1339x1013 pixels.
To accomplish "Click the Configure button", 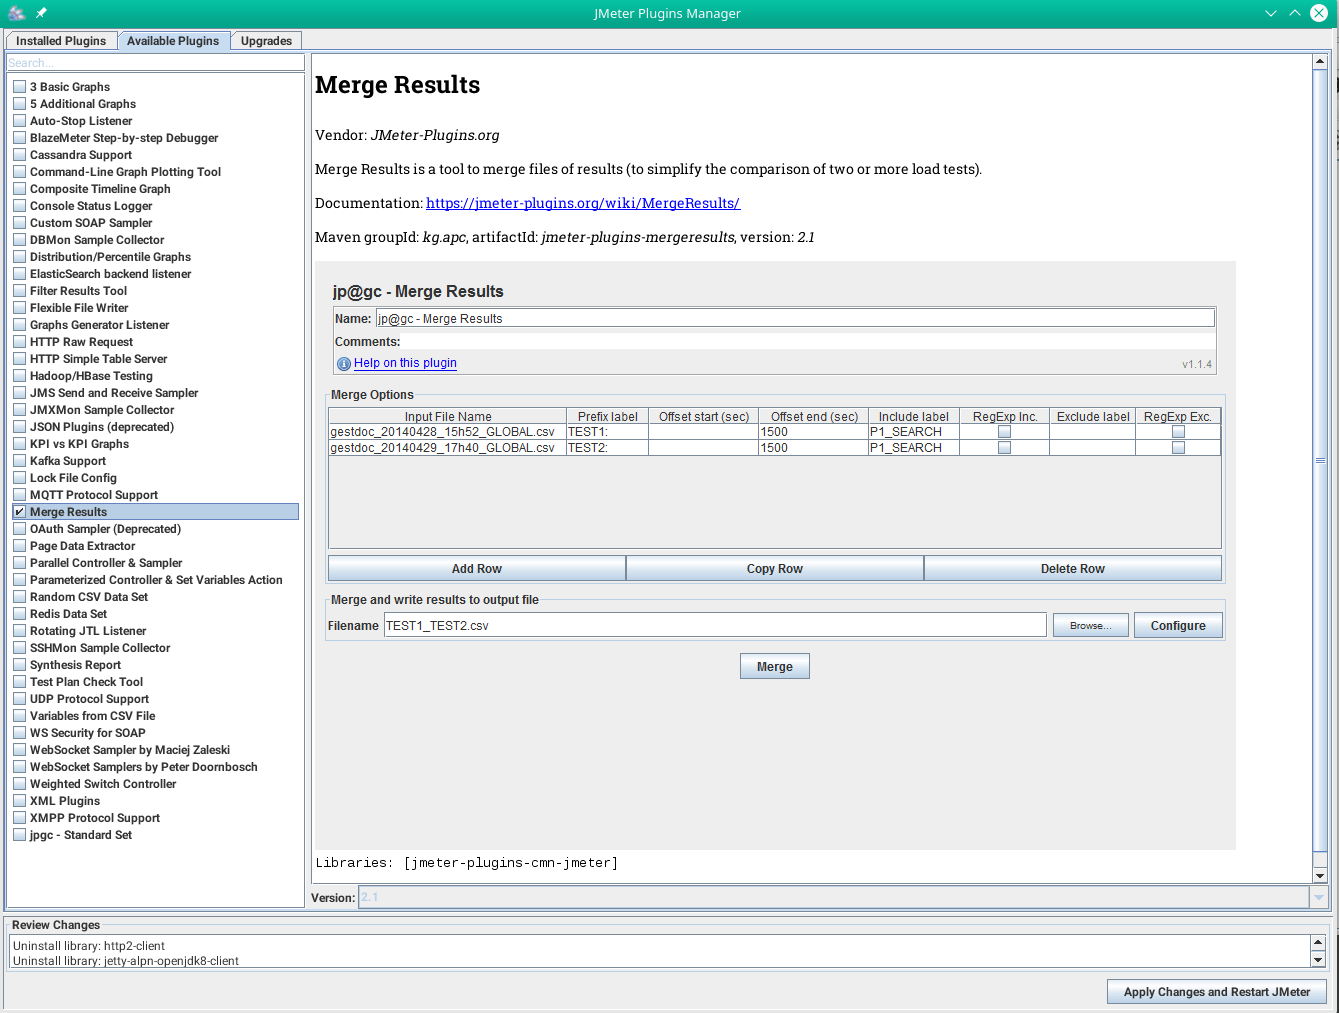I will click(x=1178, y=626).
